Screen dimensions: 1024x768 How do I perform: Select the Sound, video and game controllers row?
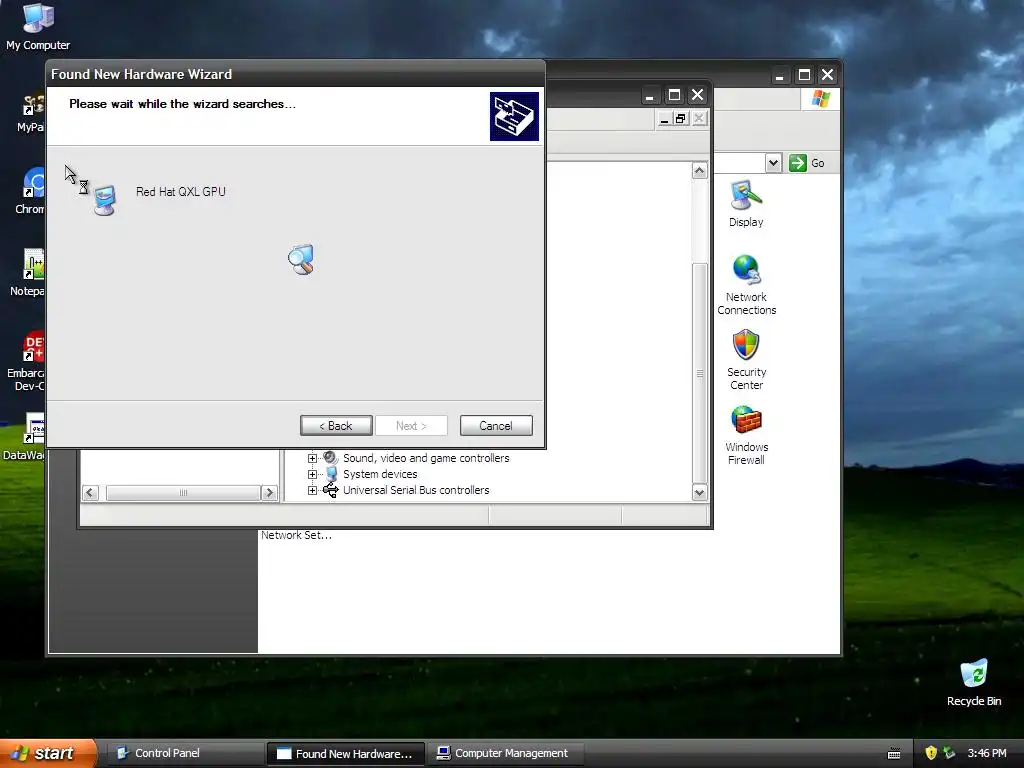point(426,458)
